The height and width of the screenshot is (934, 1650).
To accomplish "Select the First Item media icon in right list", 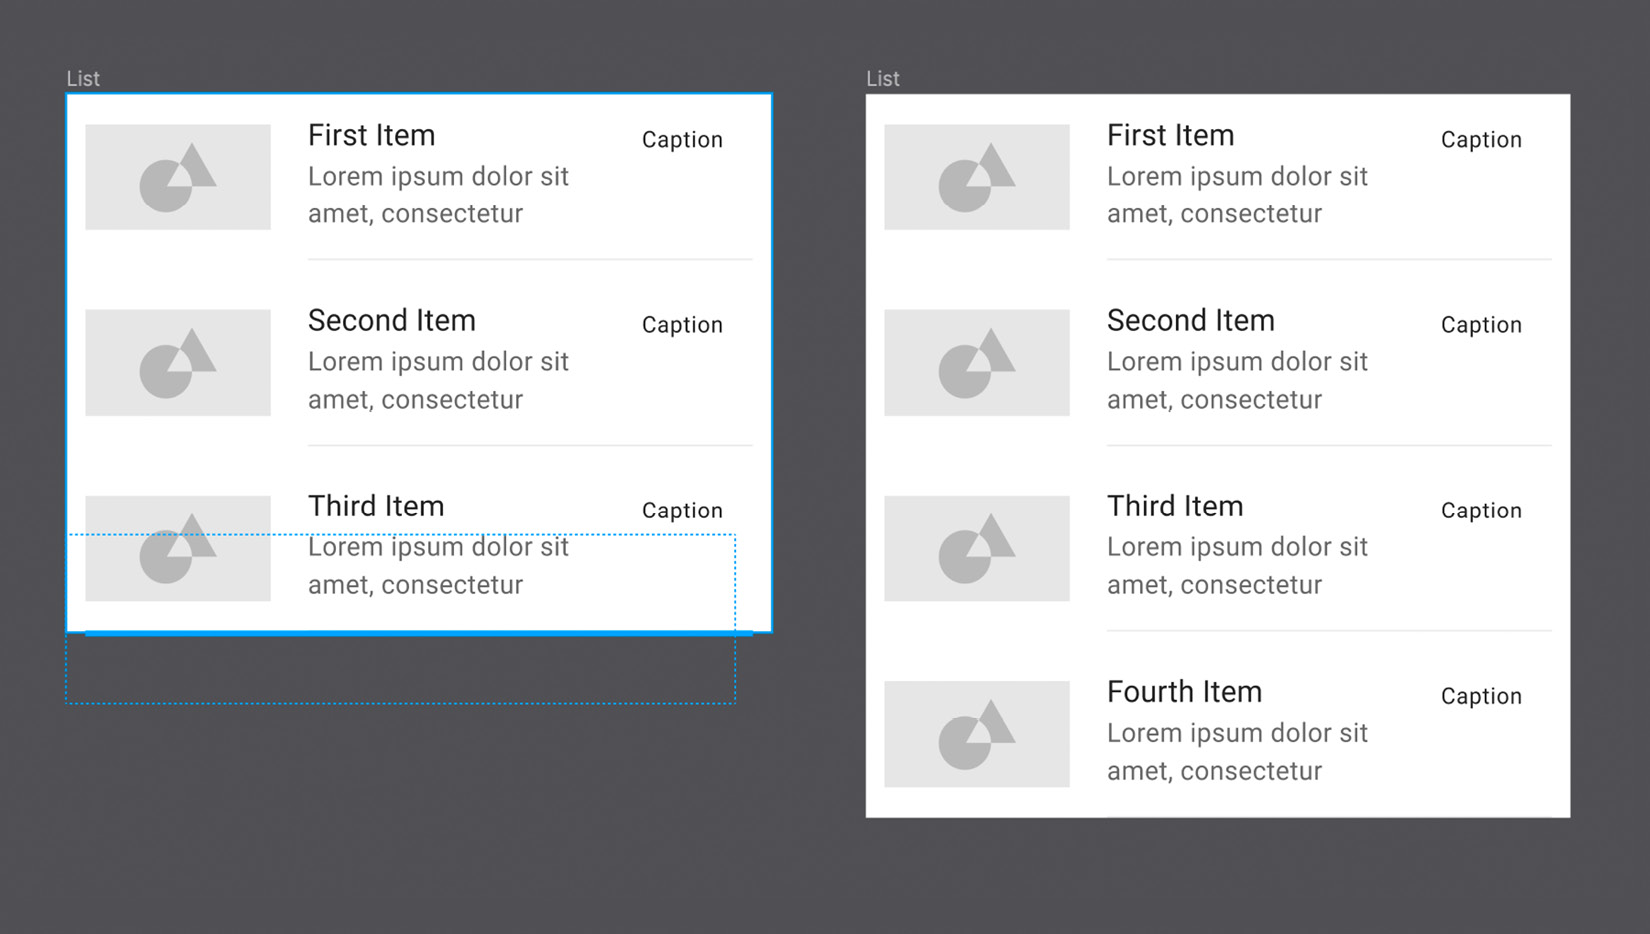I will click(976, 176).
